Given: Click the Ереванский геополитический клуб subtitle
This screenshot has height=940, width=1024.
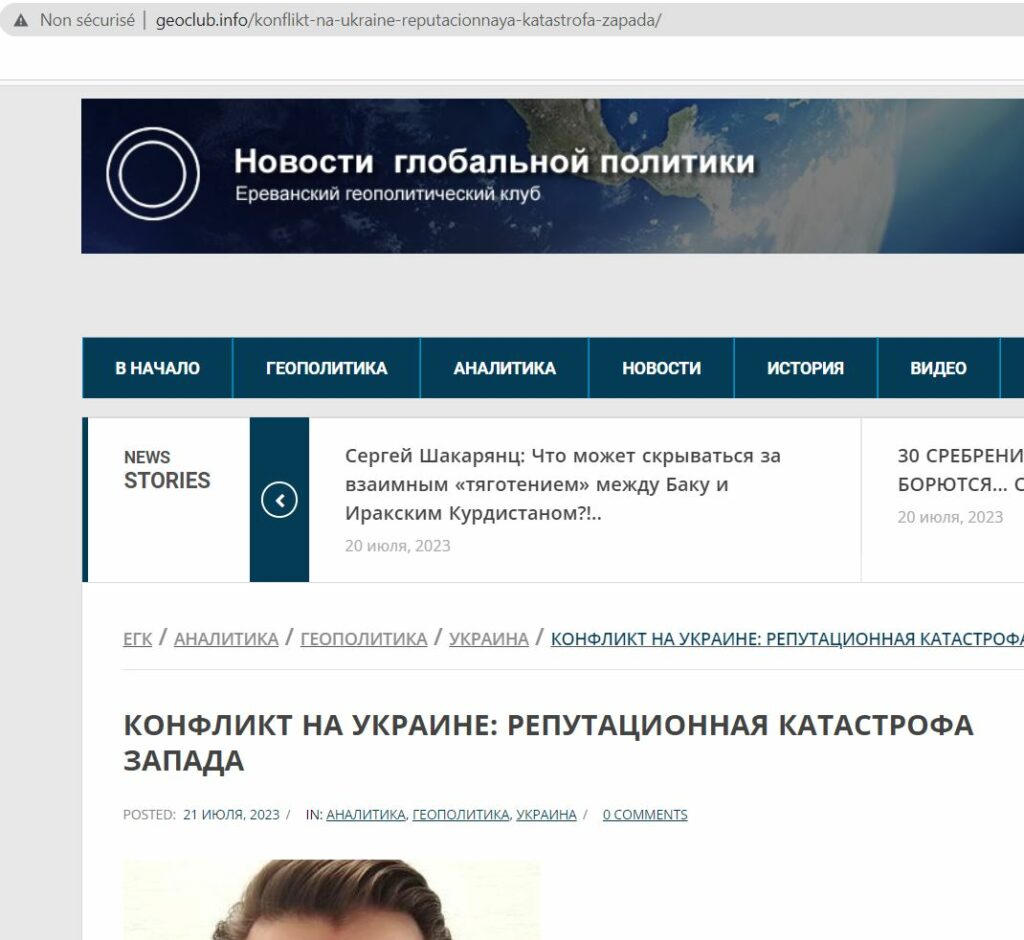Looking at the screenshot, I should click(388, 194).
